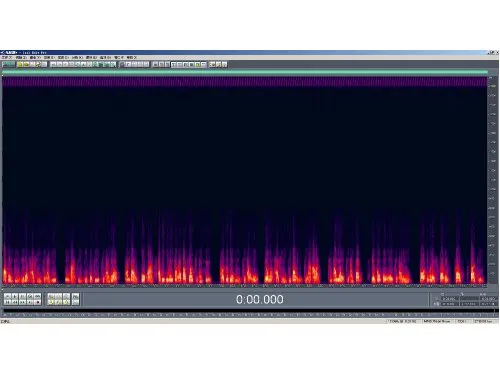Click the Fast Forward transport button
500x375 pixels.
coord(22,302)
